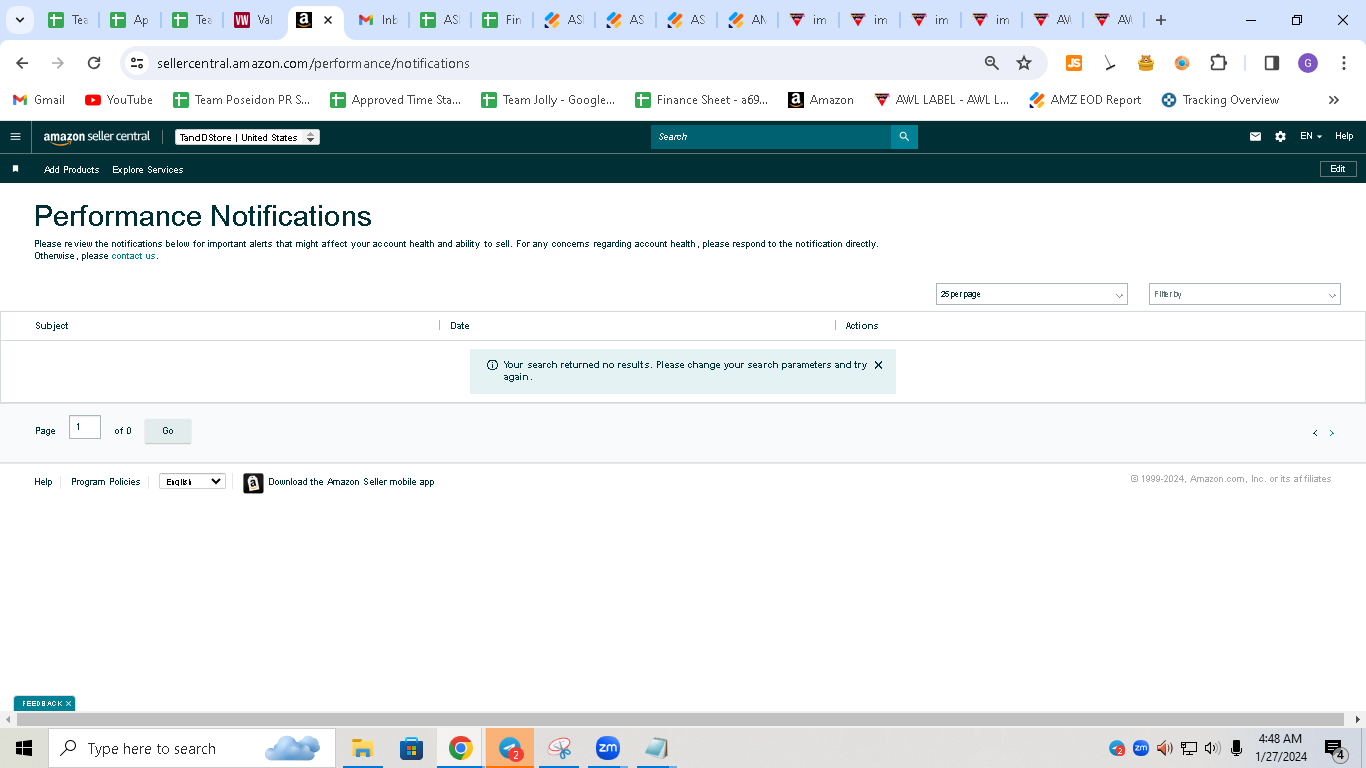This screenshot has height=768, width=1366.
Task: Open the English language select in footer
Action: coord(192,481)
